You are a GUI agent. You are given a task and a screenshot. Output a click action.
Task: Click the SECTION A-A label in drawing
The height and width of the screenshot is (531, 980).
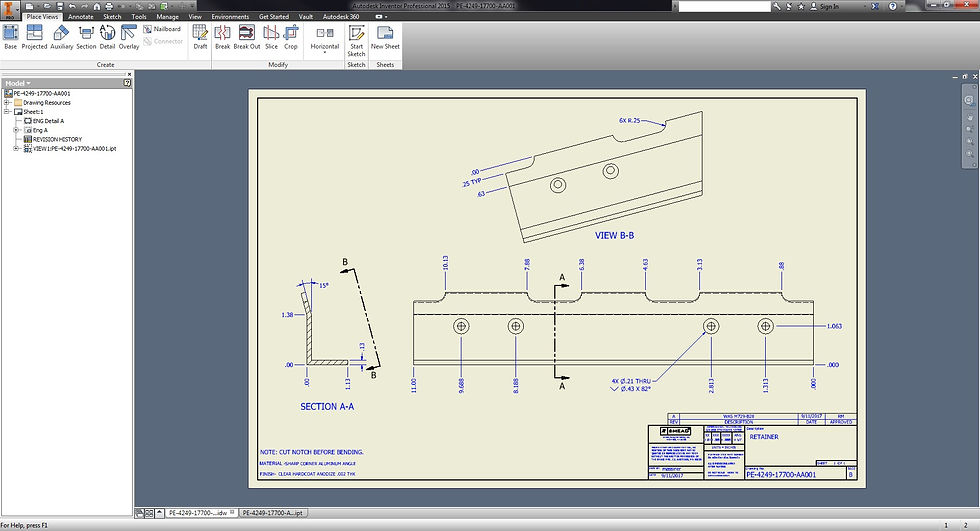(x=327, y=407)
